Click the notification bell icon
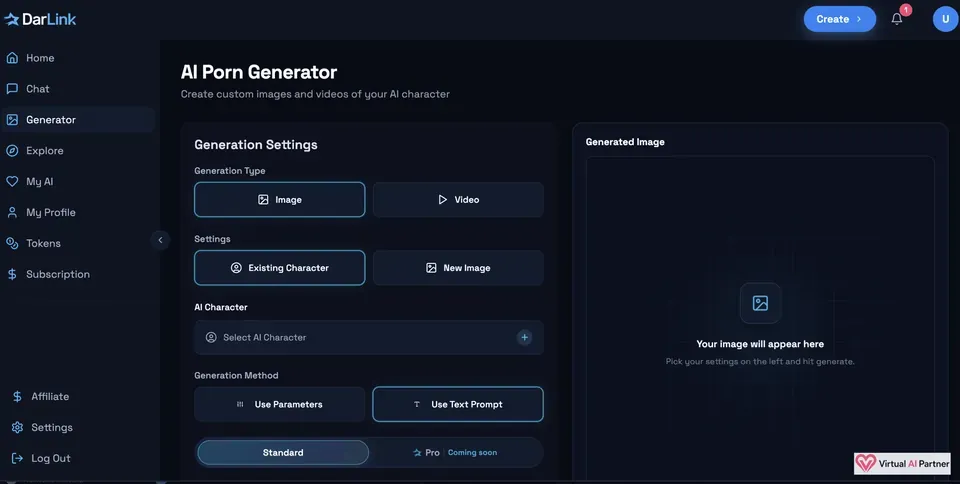 click(897, 19)
